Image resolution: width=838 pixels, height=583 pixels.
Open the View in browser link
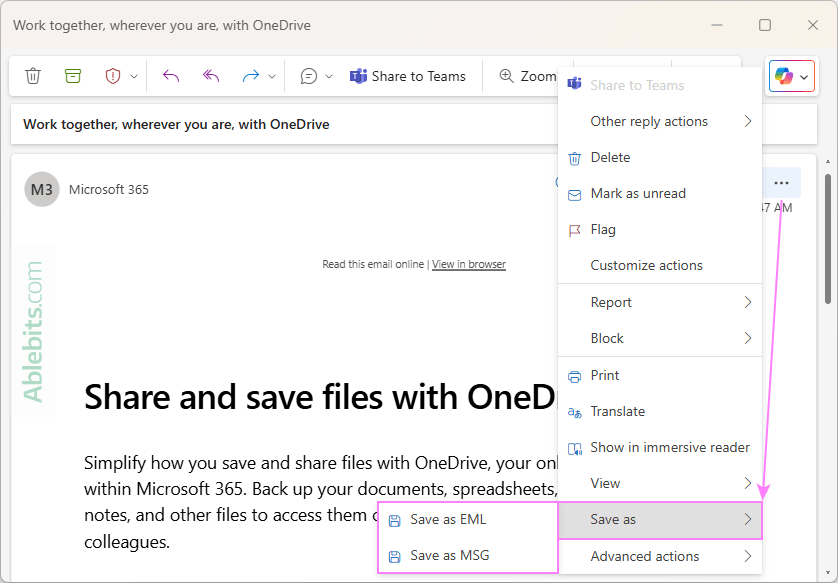[x=468, y=264]
